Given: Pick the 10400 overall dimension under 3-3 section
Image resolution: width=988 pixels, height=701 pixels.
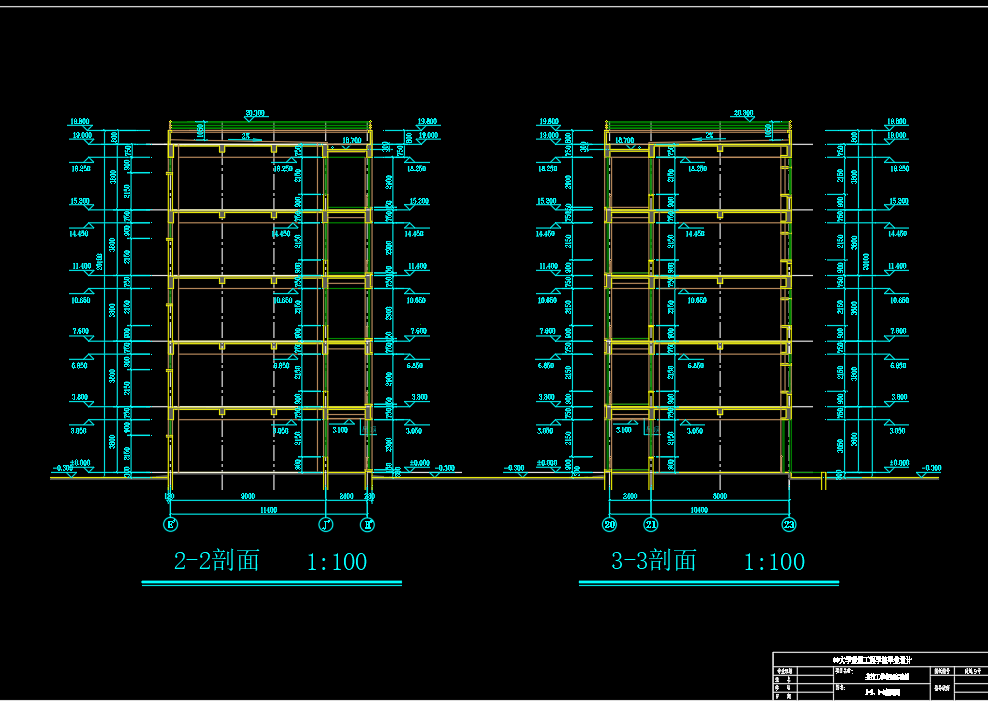Looking at the screenshot, I should tap(699, 510).
